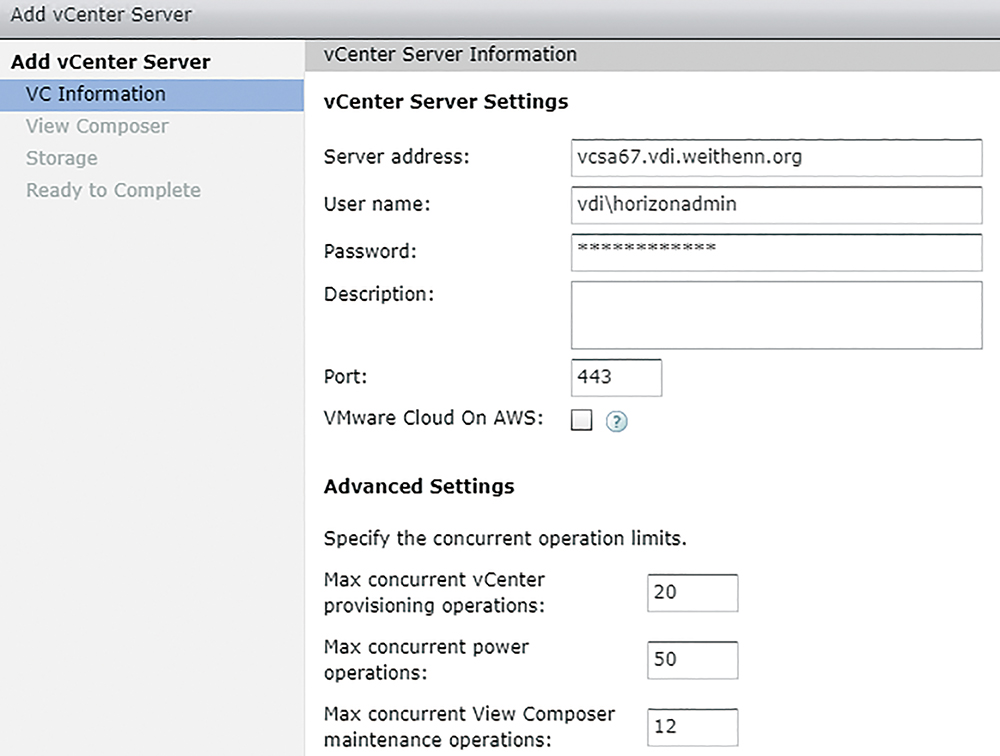Select the VC Information wizard step
Image resolution: width=1000 pixels, height=756 pixels.
[x=152, y=94]
